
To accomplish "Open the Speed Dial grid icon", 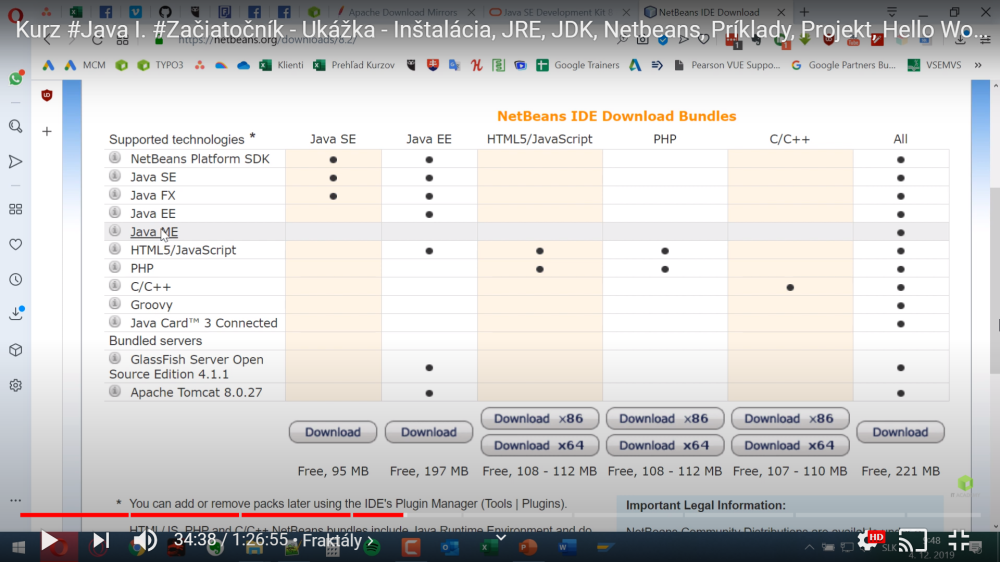I will pyautogui.click(x=15, y=209).
